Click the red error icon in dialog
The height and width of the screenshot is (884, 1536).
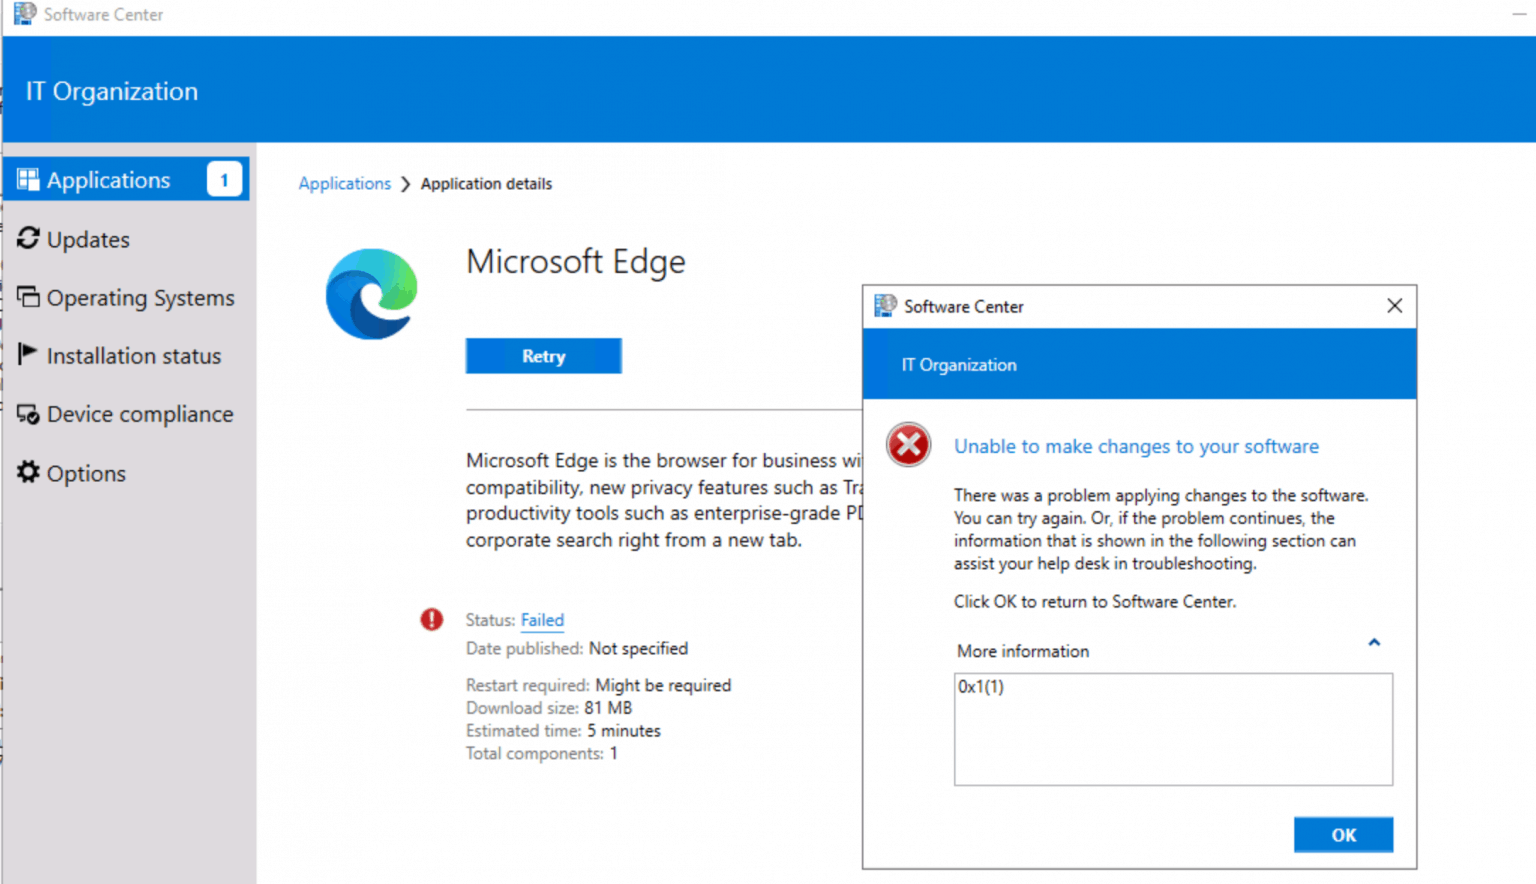tap(908, 446)
